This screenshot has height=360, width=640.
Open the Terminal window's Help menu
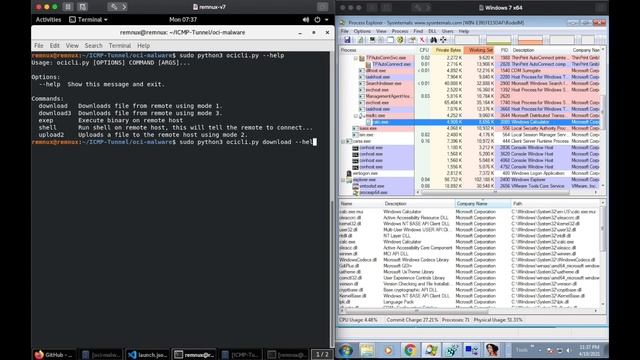[143, 45]
